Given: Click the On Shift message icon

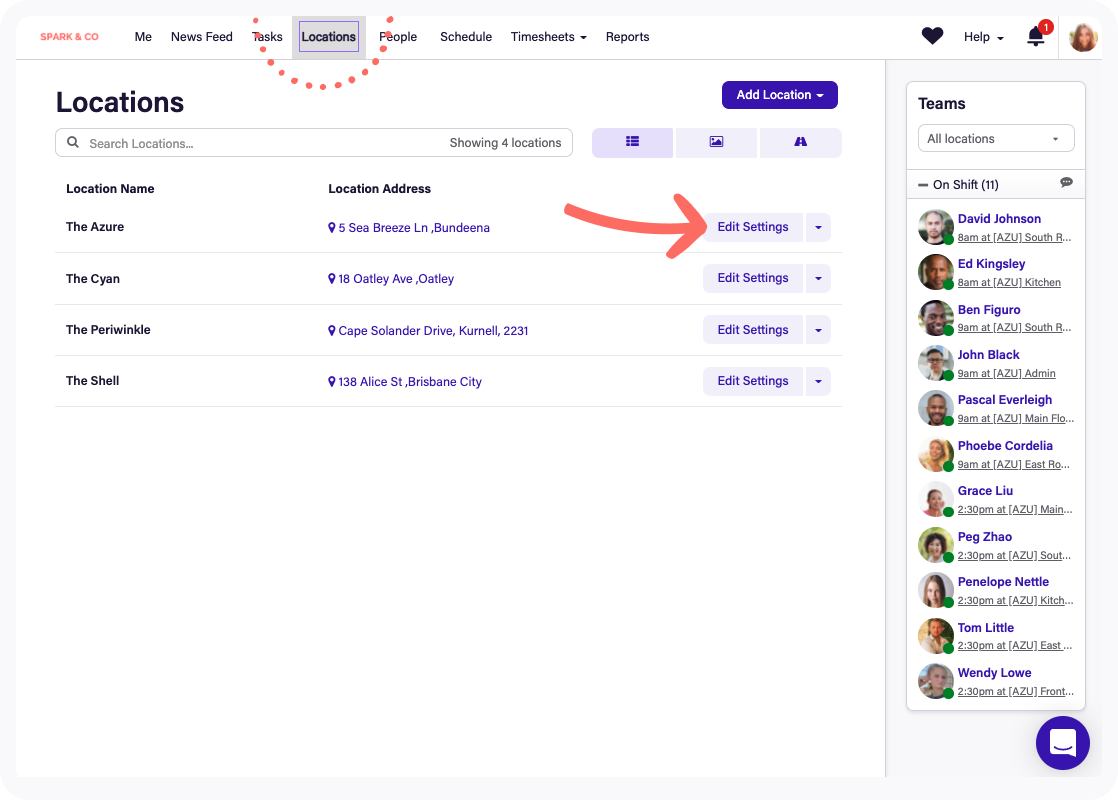Looking at the screenshot, I should click(1066, 183).
